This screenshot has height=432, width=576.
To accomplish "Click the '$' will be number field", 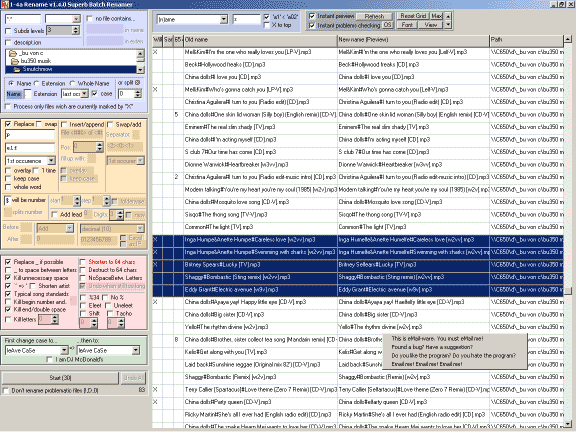I will point(7,201).
